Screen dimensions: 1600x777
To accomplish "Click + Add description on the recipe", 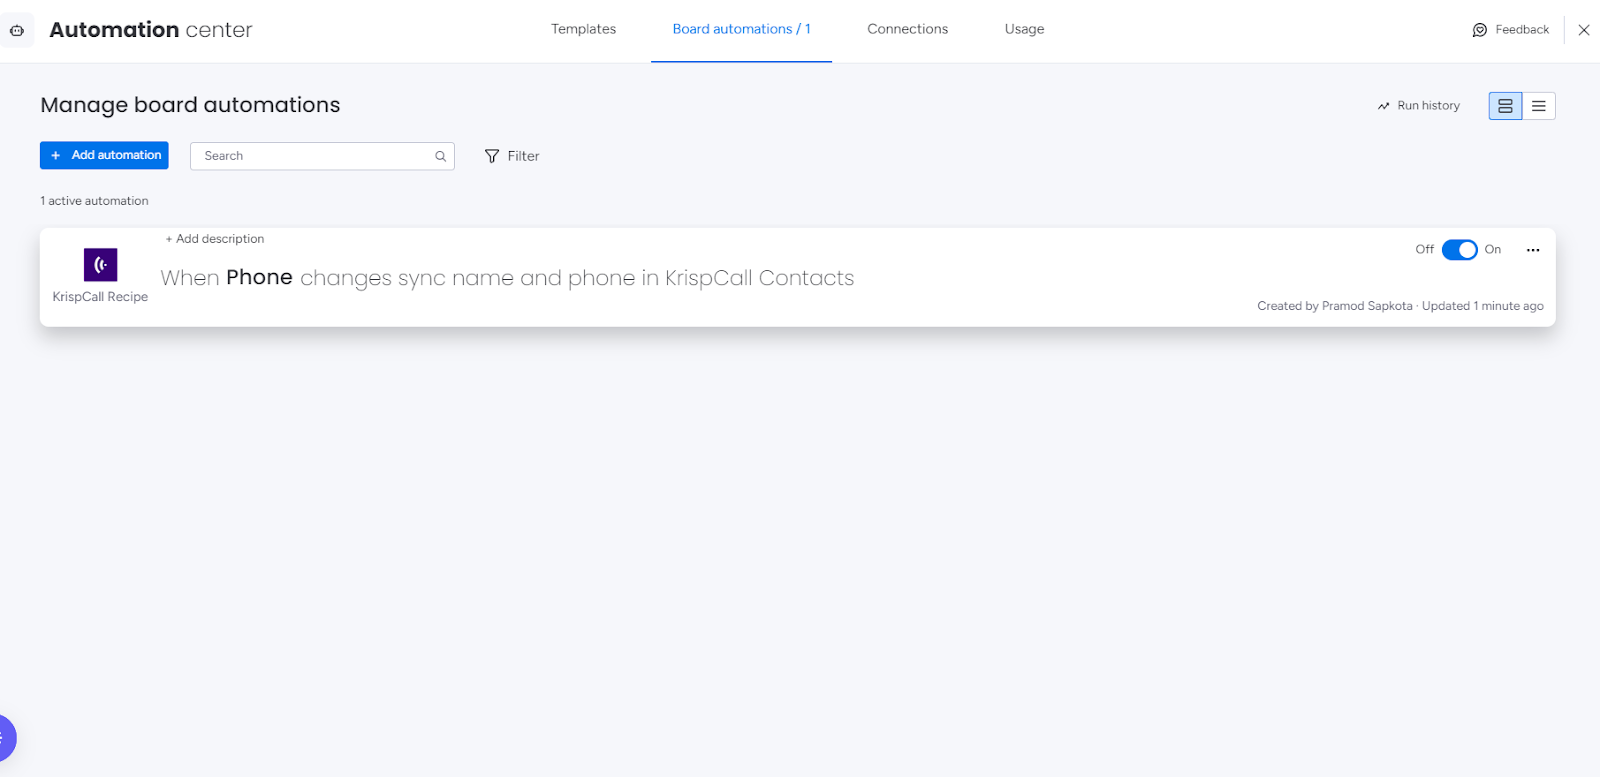I will [215, 239].
